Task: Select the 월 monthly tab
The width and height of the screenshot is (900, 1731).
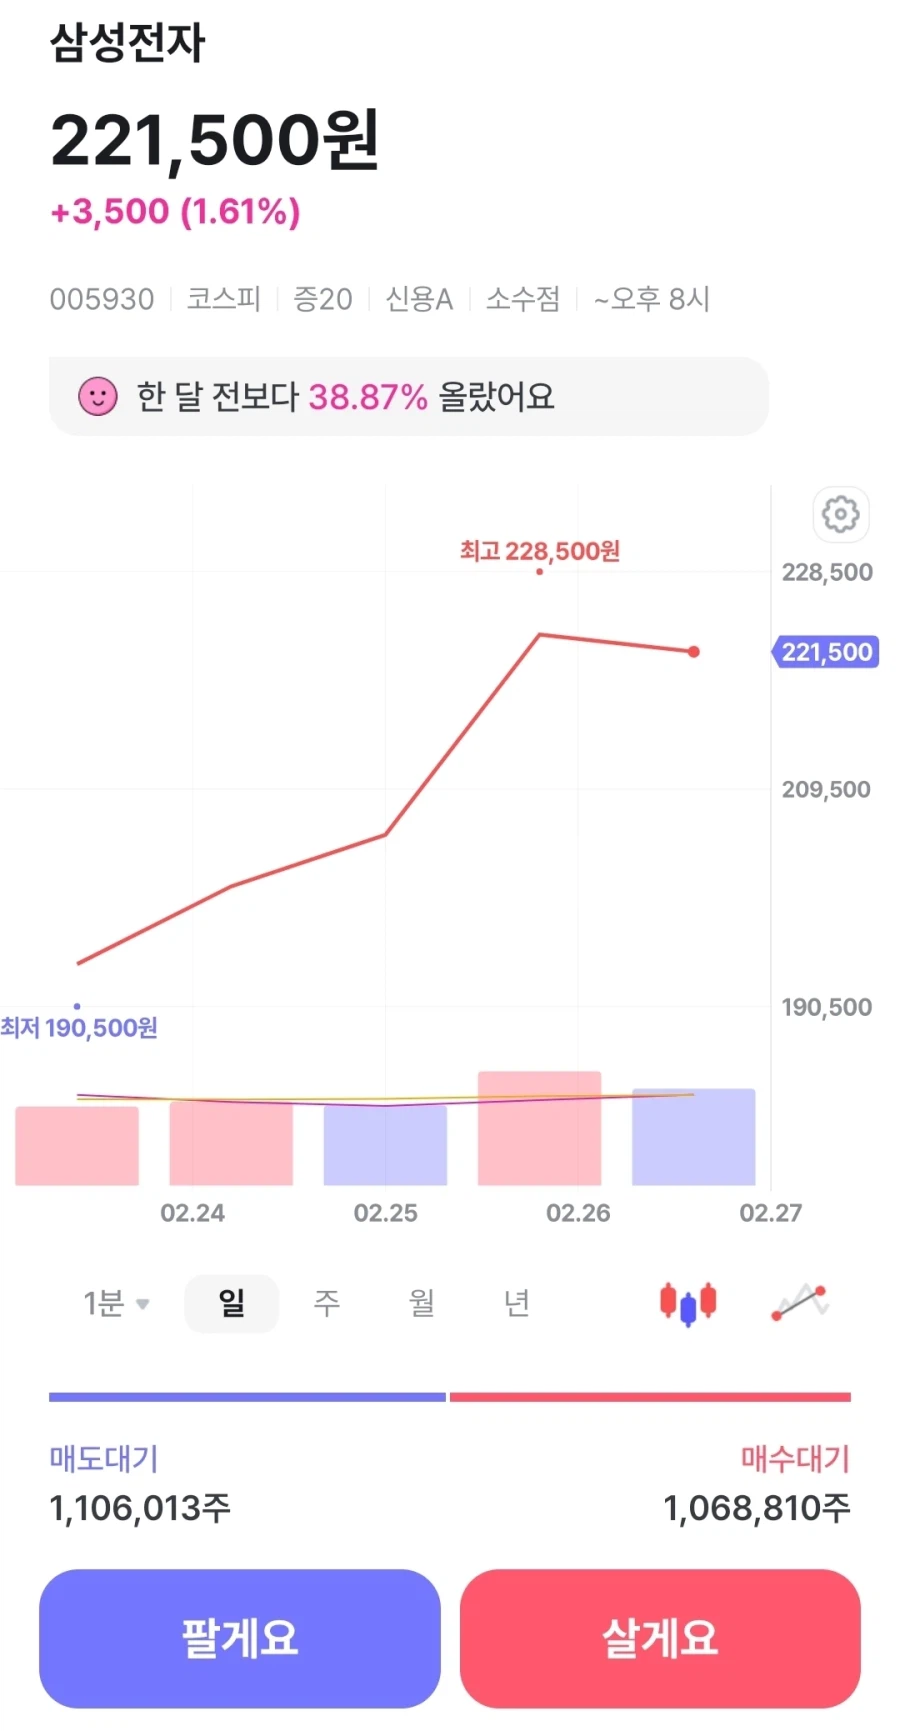Action: [422, 1304]
